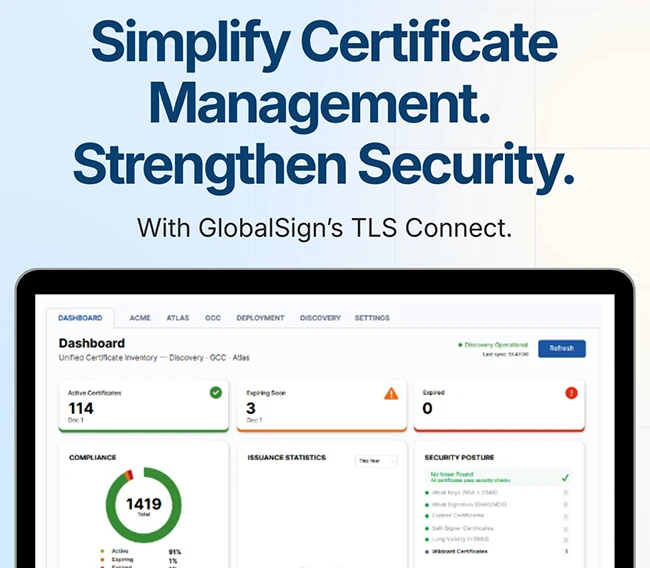The height and width of the screenshot is (568, 650).
Task: Click the Dashboard page title
Action: (x=92, y=343)
